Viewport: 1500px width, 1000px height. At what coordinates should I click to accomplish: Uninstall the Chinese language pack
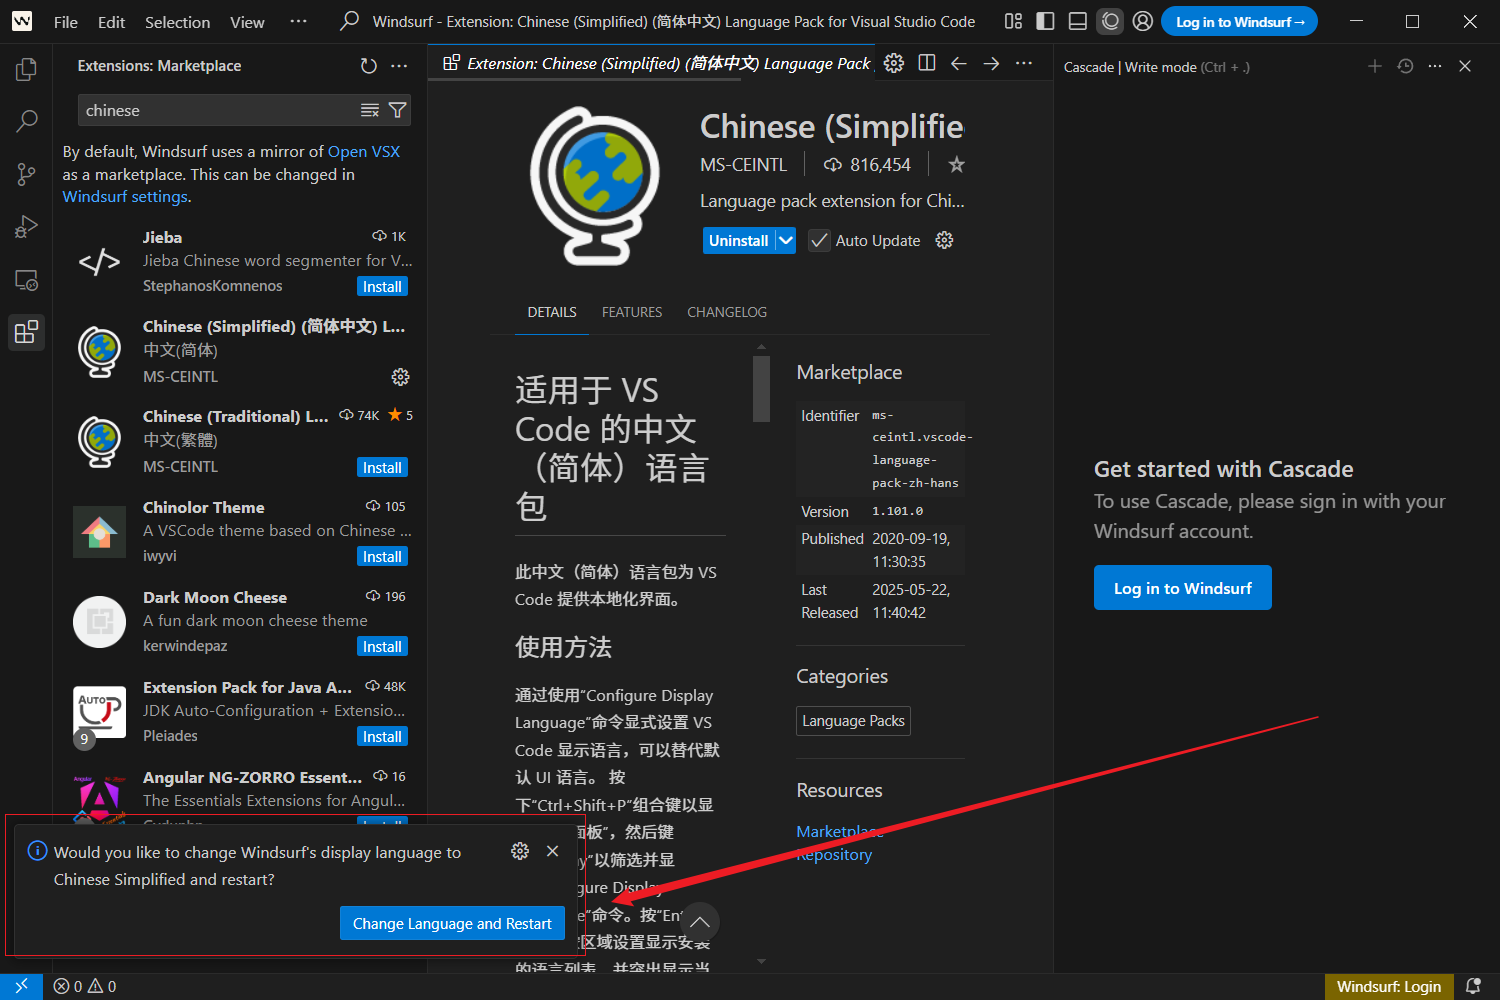(738, 240)
